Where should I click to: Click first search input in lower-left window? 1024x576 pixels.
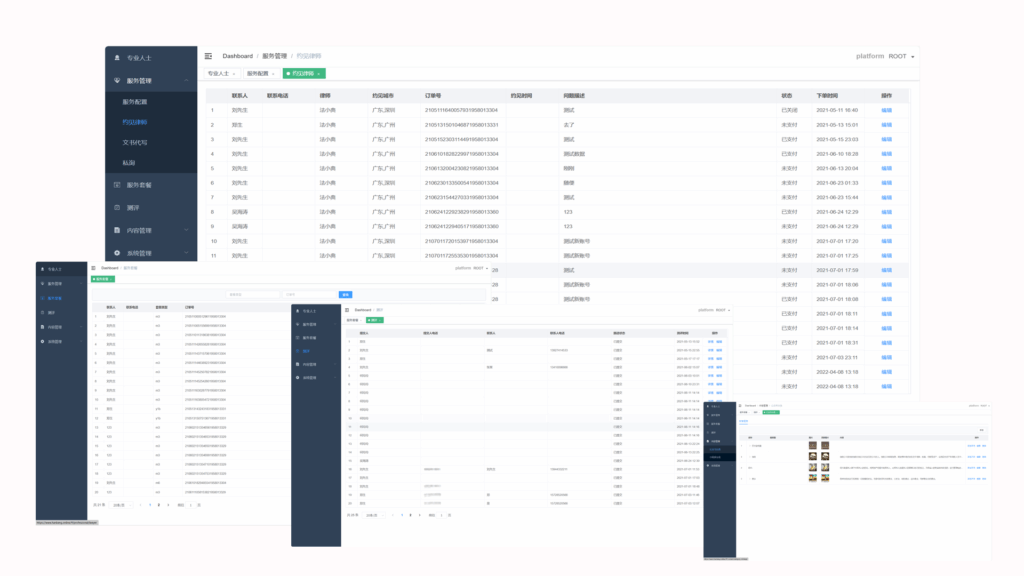(x=251, y=295)
